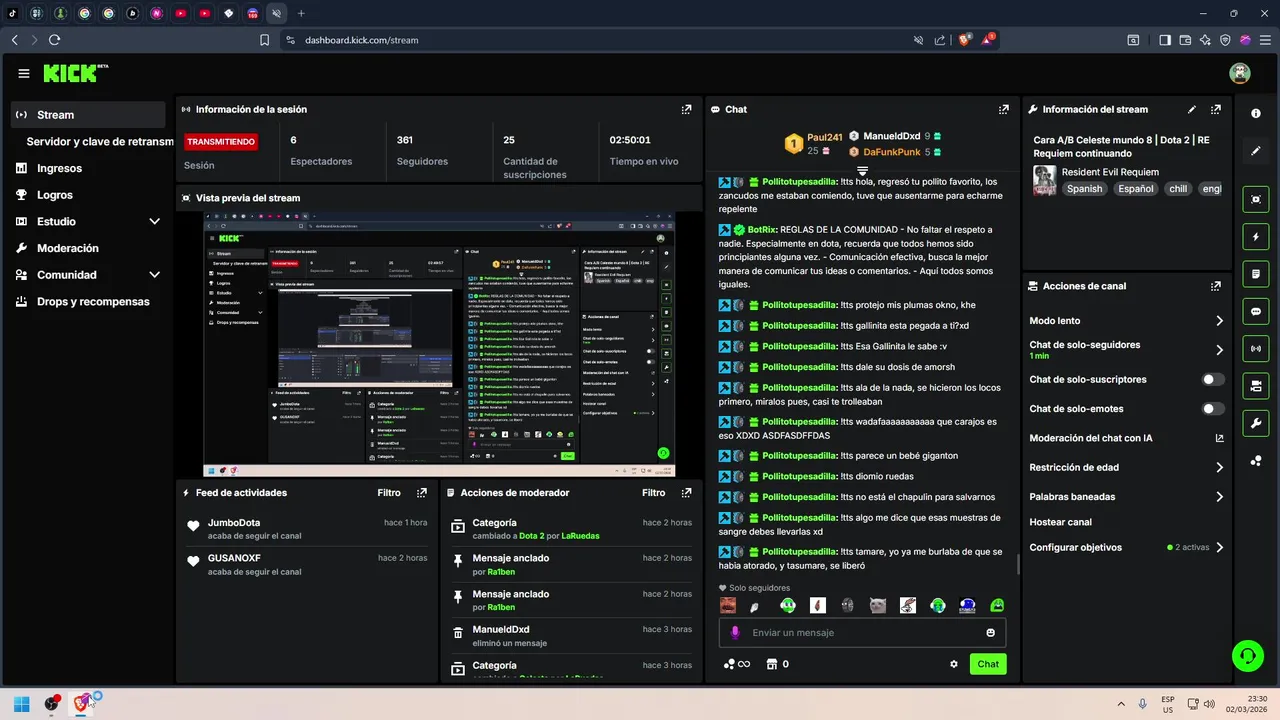Go to Ingresos in the sidebar

(x=59, y=168)
